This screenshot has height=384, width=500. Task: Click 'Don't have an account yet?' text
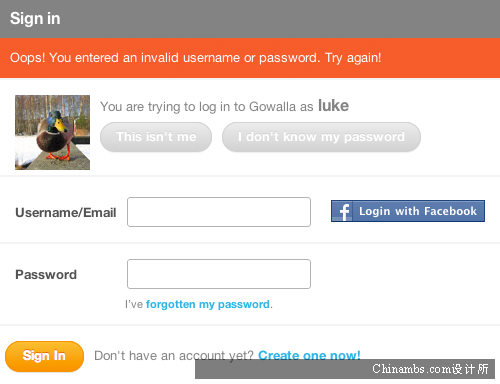[174, 356]
